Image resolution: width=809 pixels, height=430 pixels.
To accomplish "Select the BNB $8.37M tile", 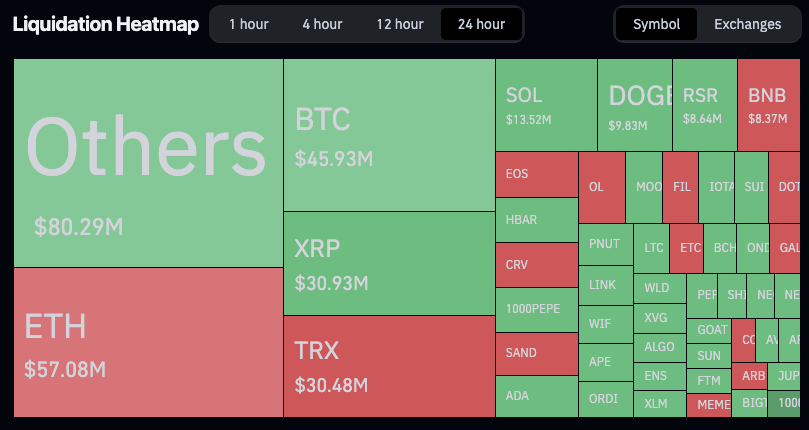I will (768, 104).
